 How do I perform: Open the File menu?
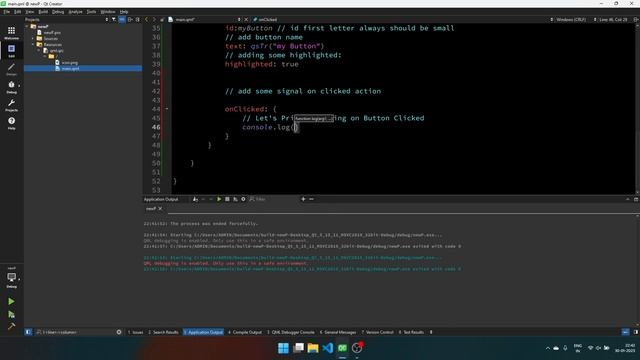[x=7, y=12]
